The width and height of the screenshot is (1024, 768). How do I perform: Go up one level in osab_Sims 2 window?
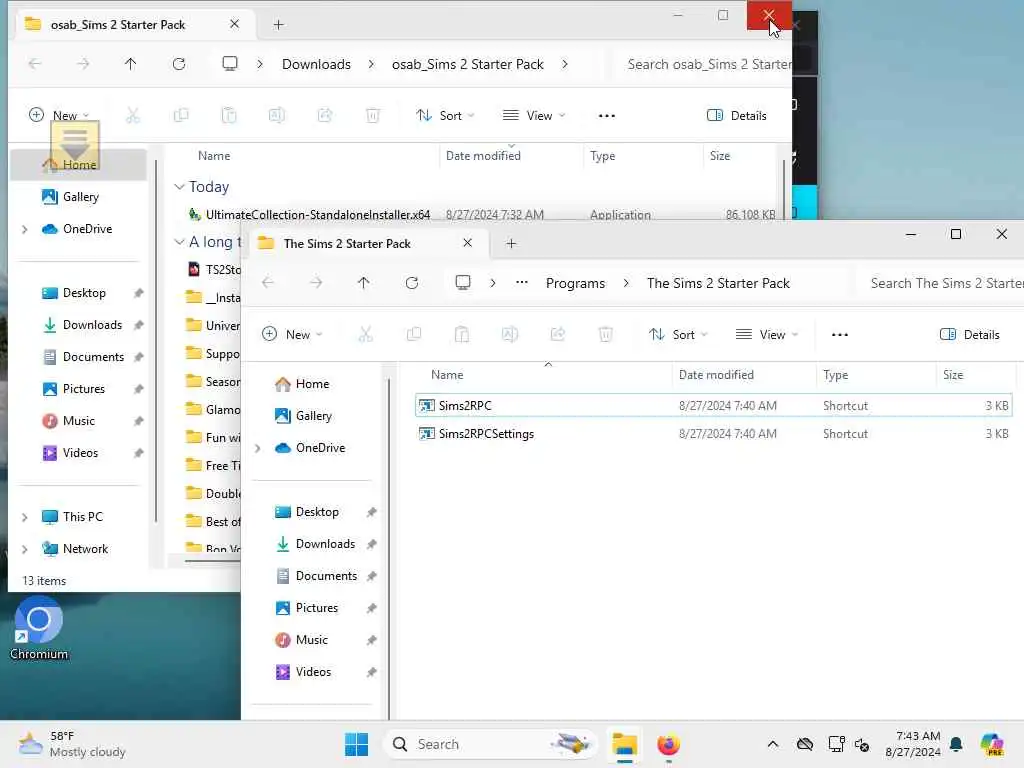(x=131, y=64)
